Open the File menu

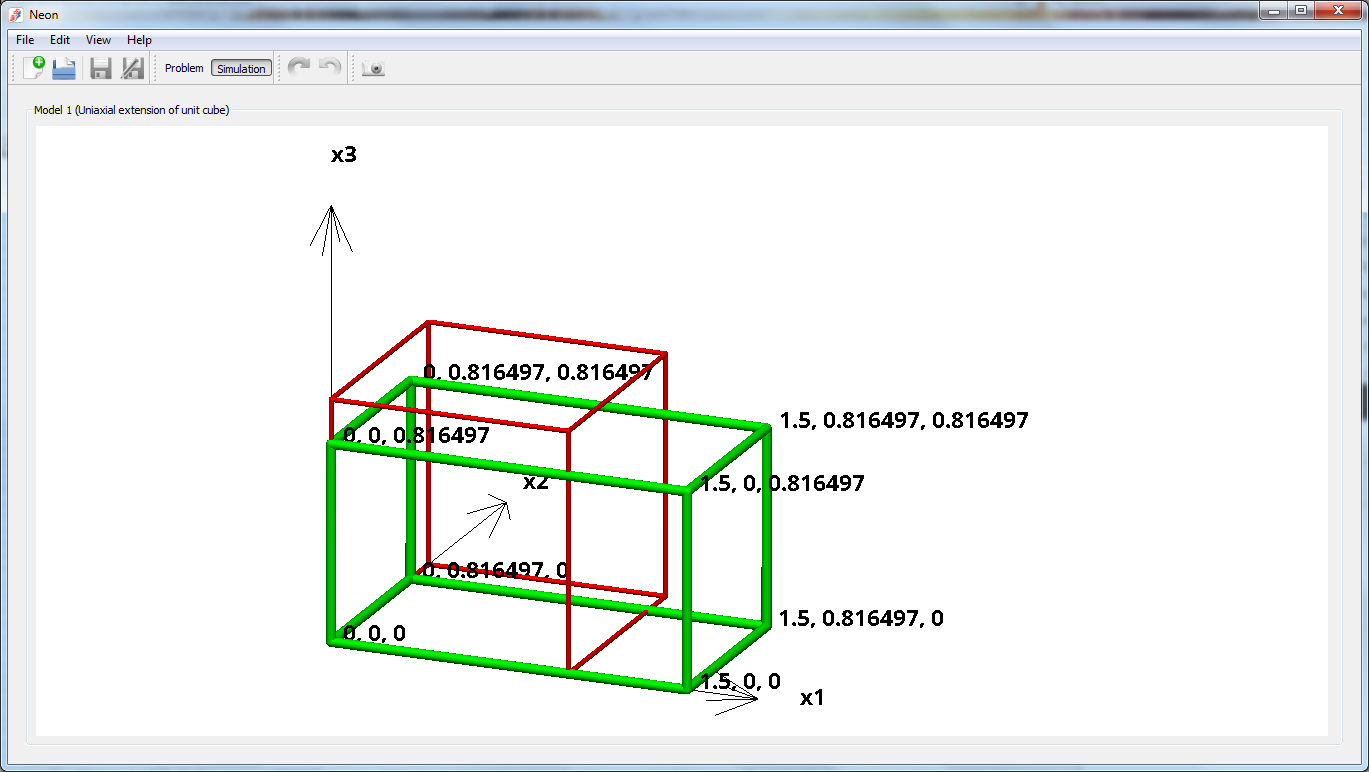click(25, 40)
